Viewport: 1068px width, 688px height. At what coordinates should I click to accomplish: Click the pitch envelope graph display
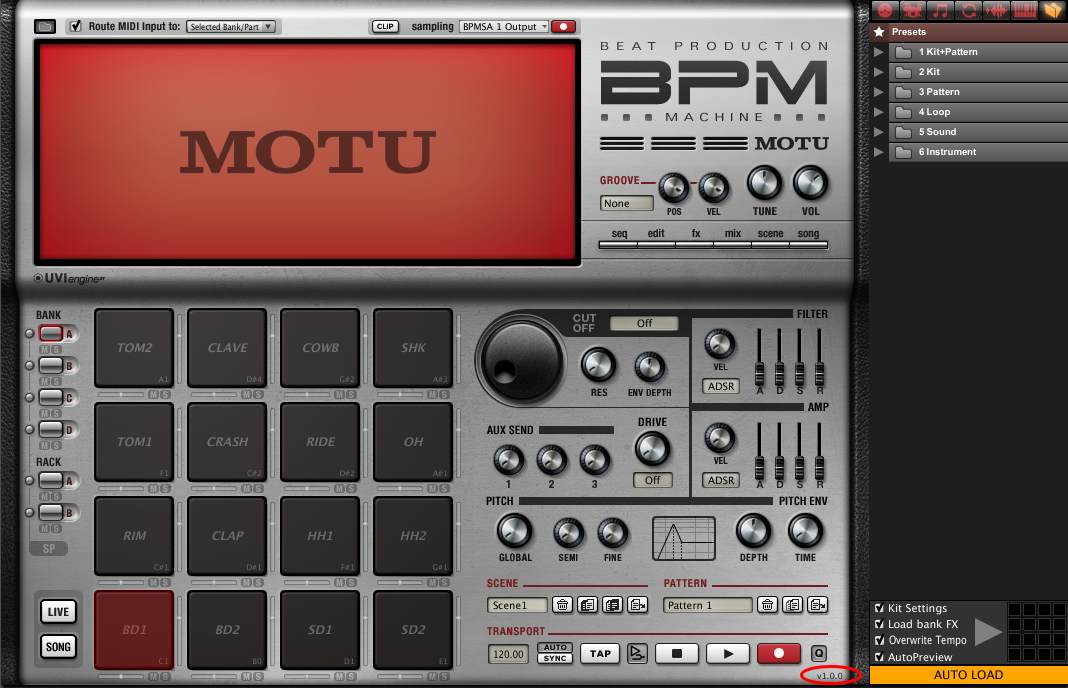click(684, 538)
